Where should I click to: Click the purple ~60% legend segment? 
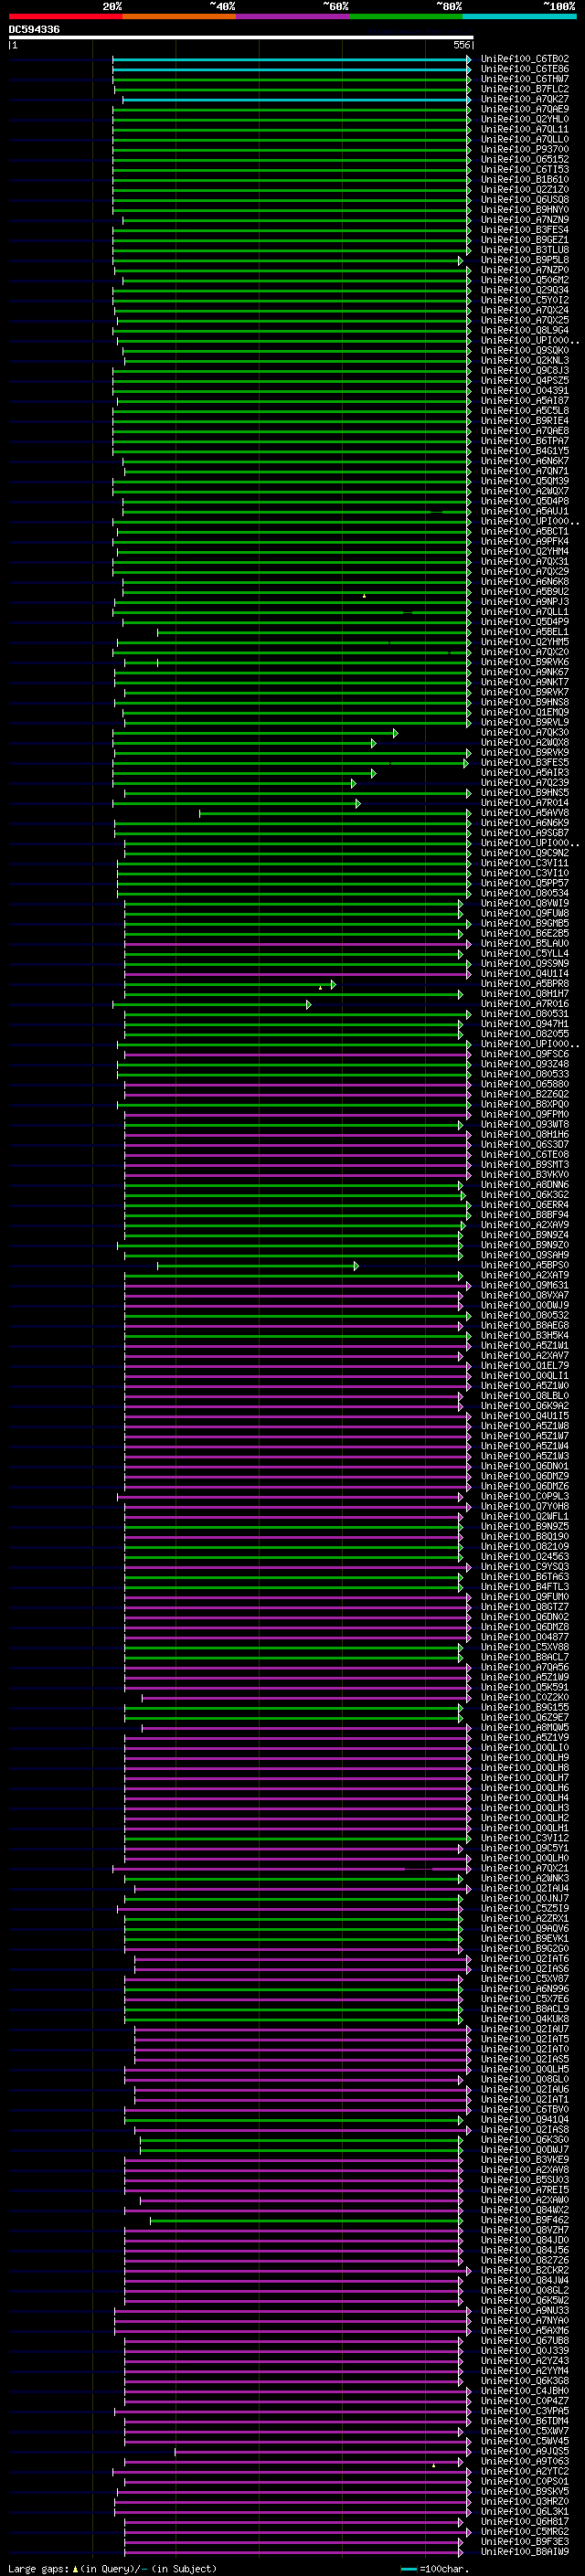pos(293,16)
